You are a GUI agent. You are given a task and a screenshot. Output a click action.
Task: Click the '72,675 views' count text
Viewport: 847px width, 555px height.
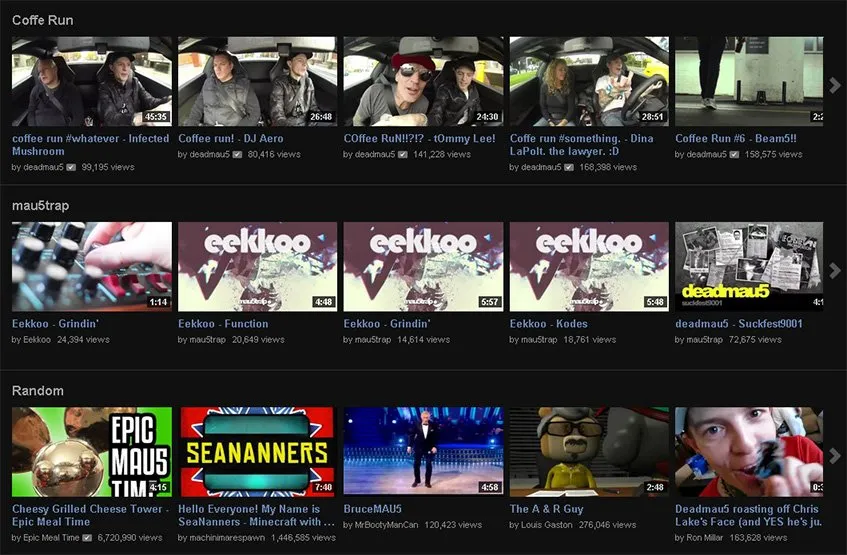(x=755, y=340)
